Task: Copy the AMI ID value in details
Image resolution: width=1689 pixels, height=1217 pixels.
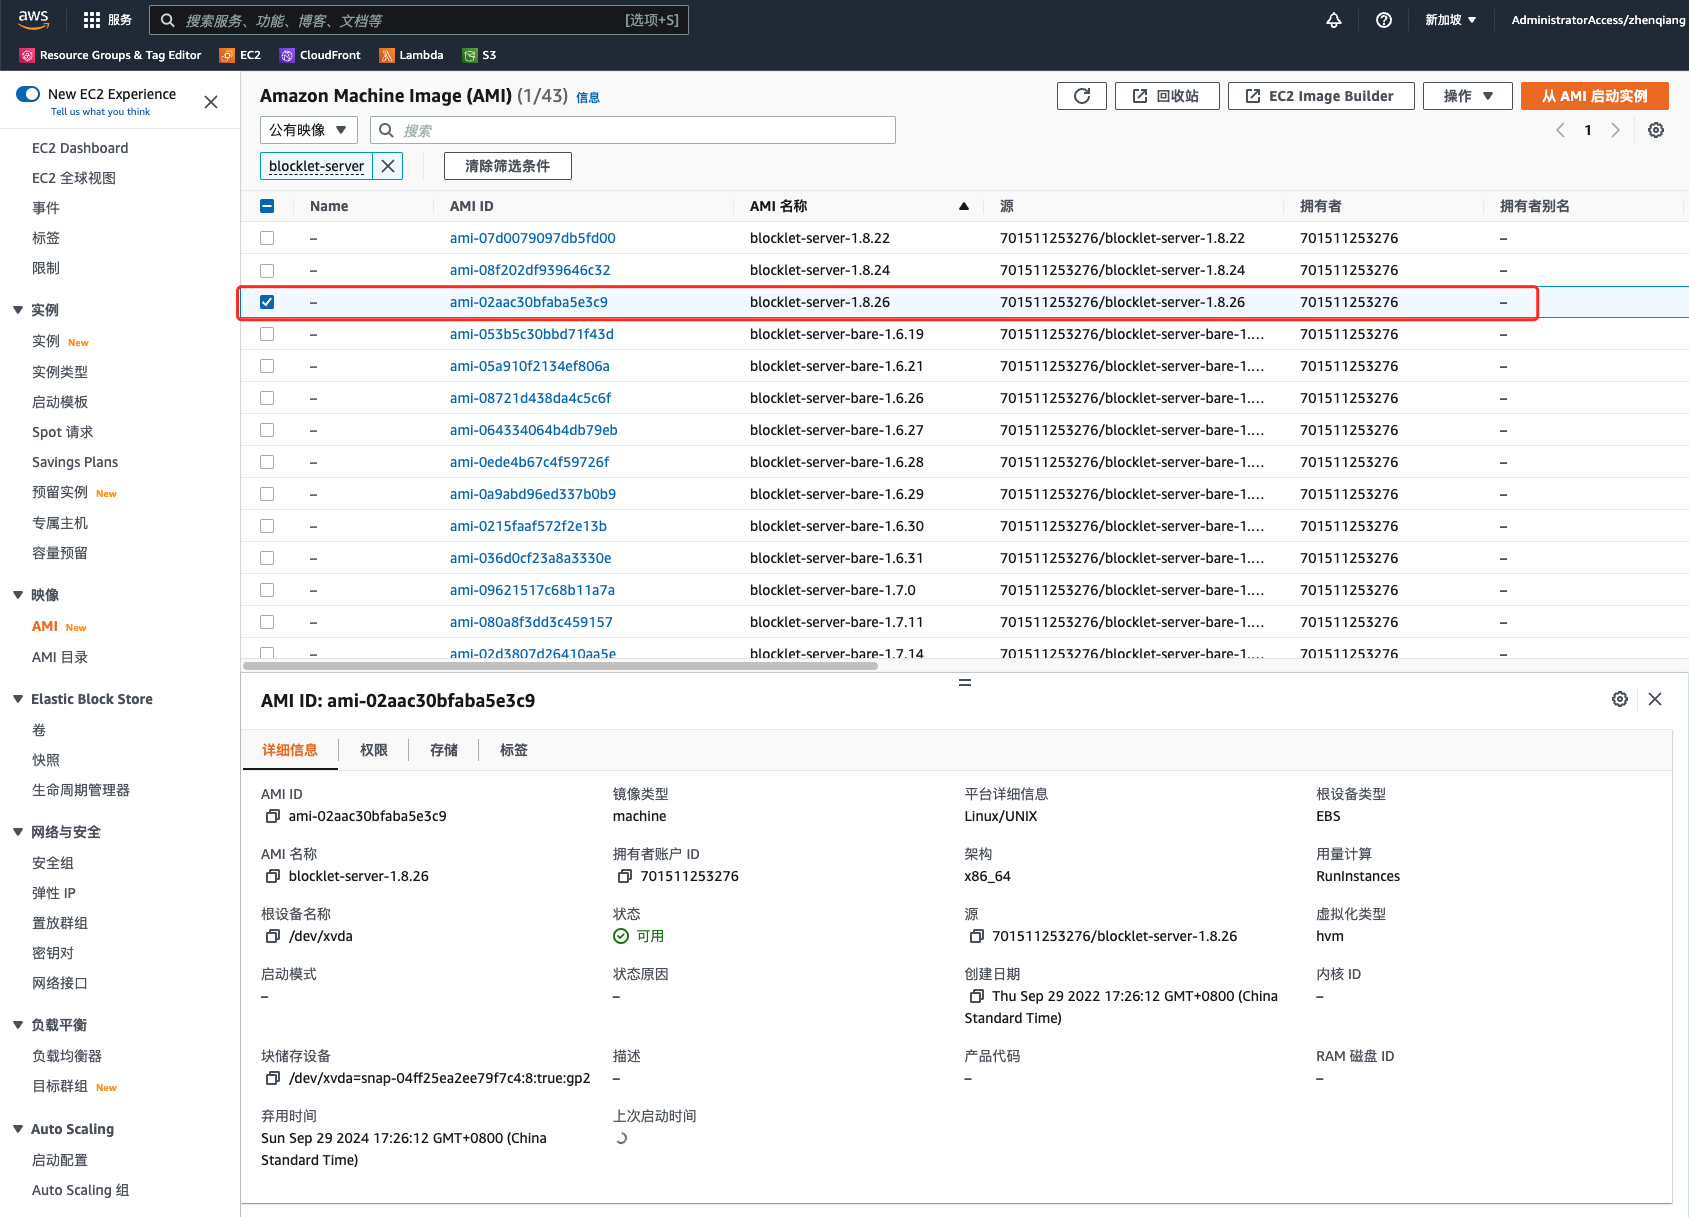Action: pyautogui.click(x=272, y=816)
